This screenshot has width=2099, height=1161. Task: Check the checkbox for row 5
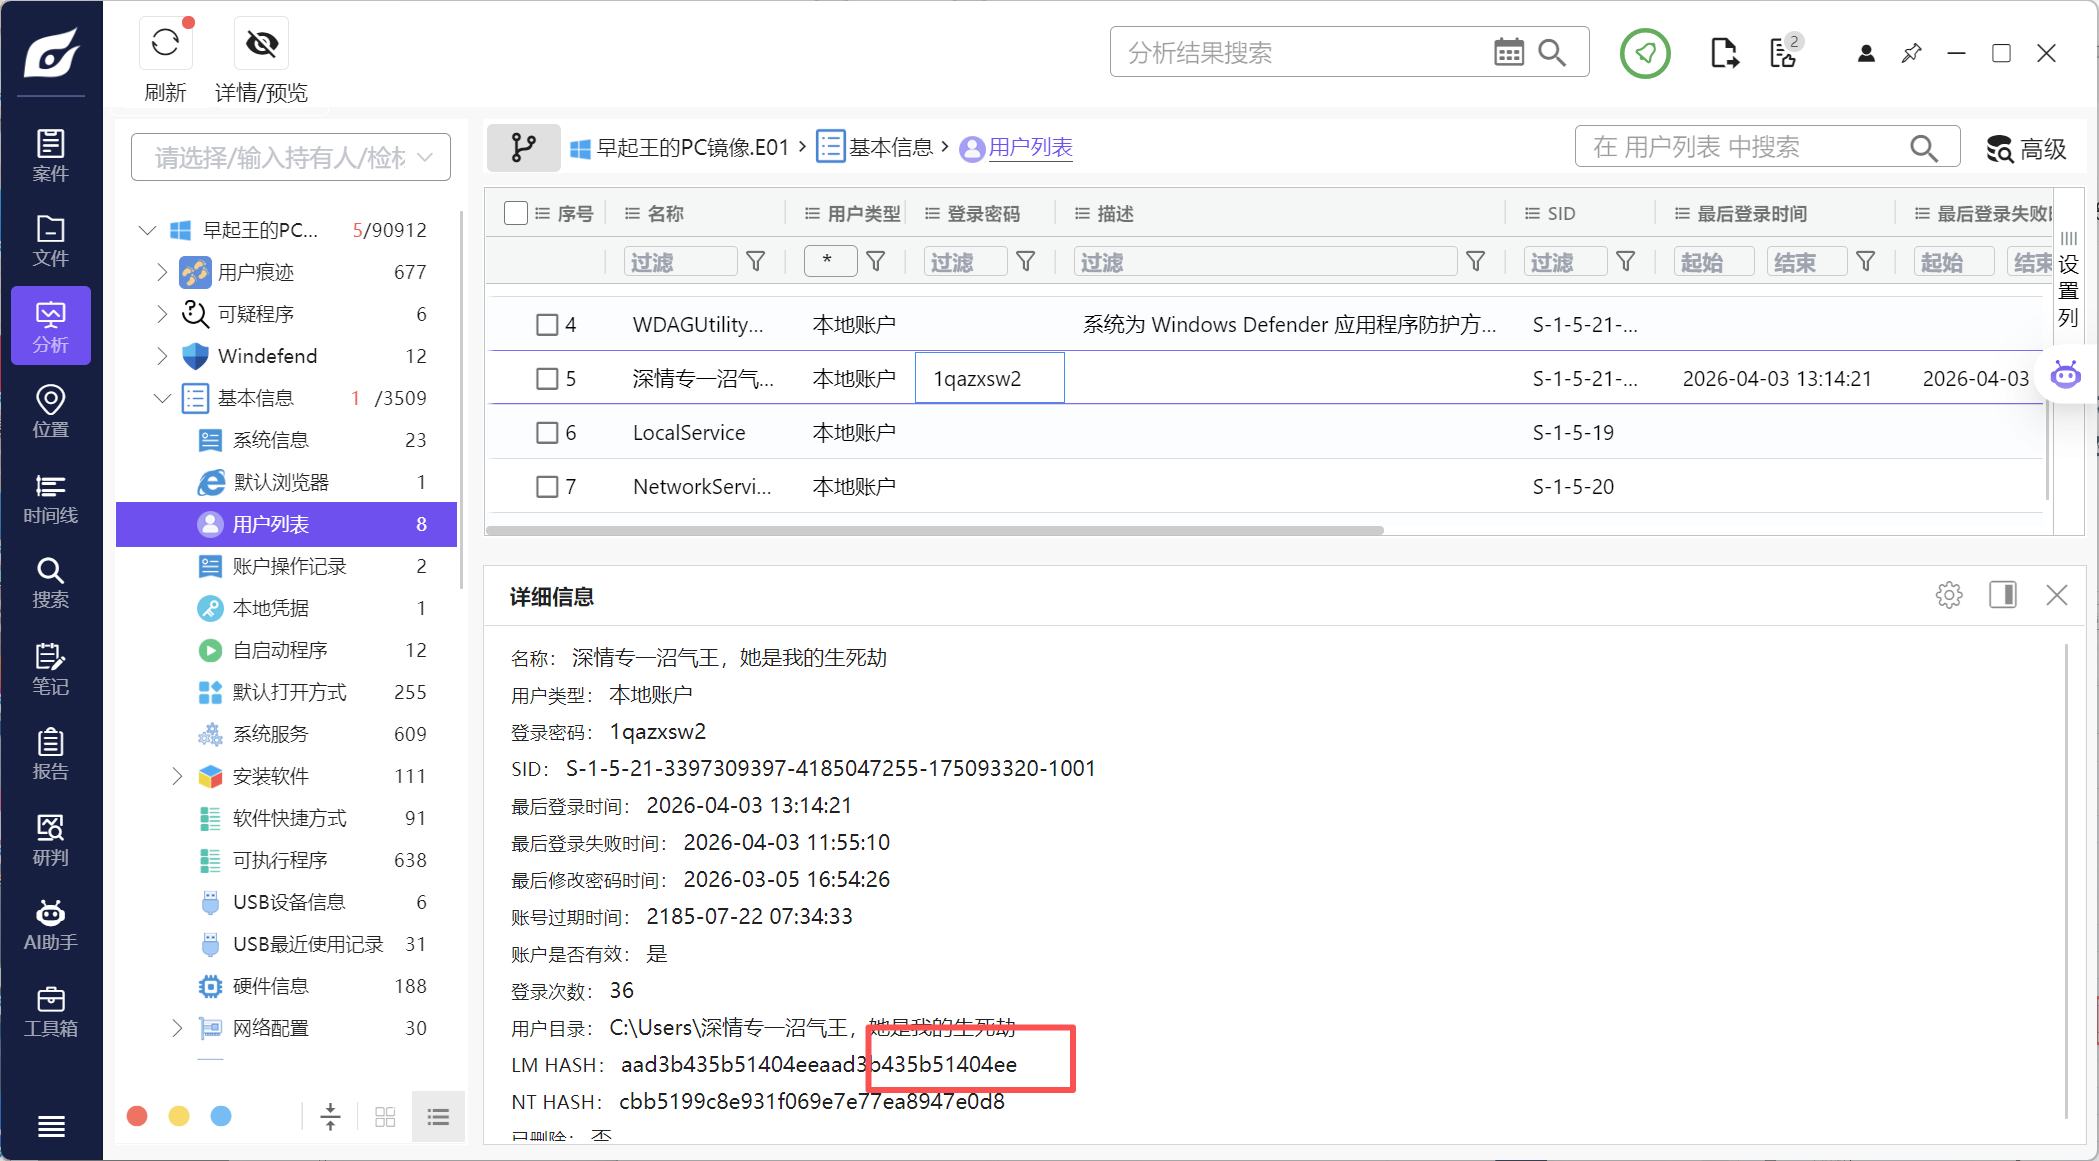[547, 378]
